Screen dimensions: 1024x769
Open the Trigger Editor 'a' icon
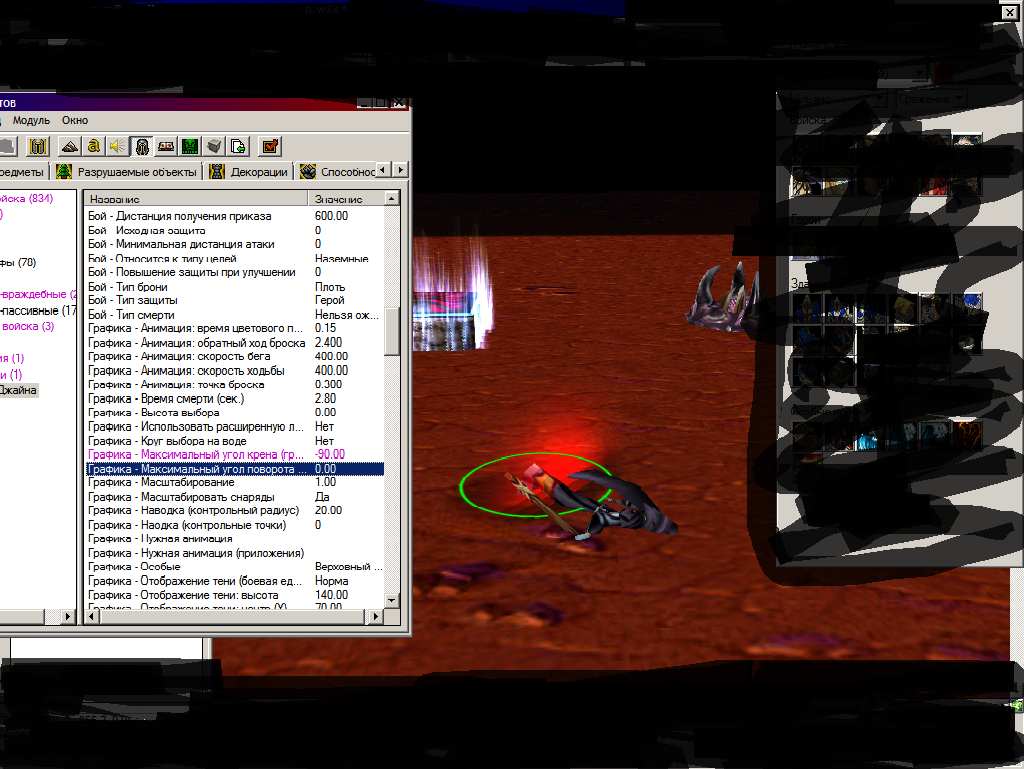pos(93,146)
